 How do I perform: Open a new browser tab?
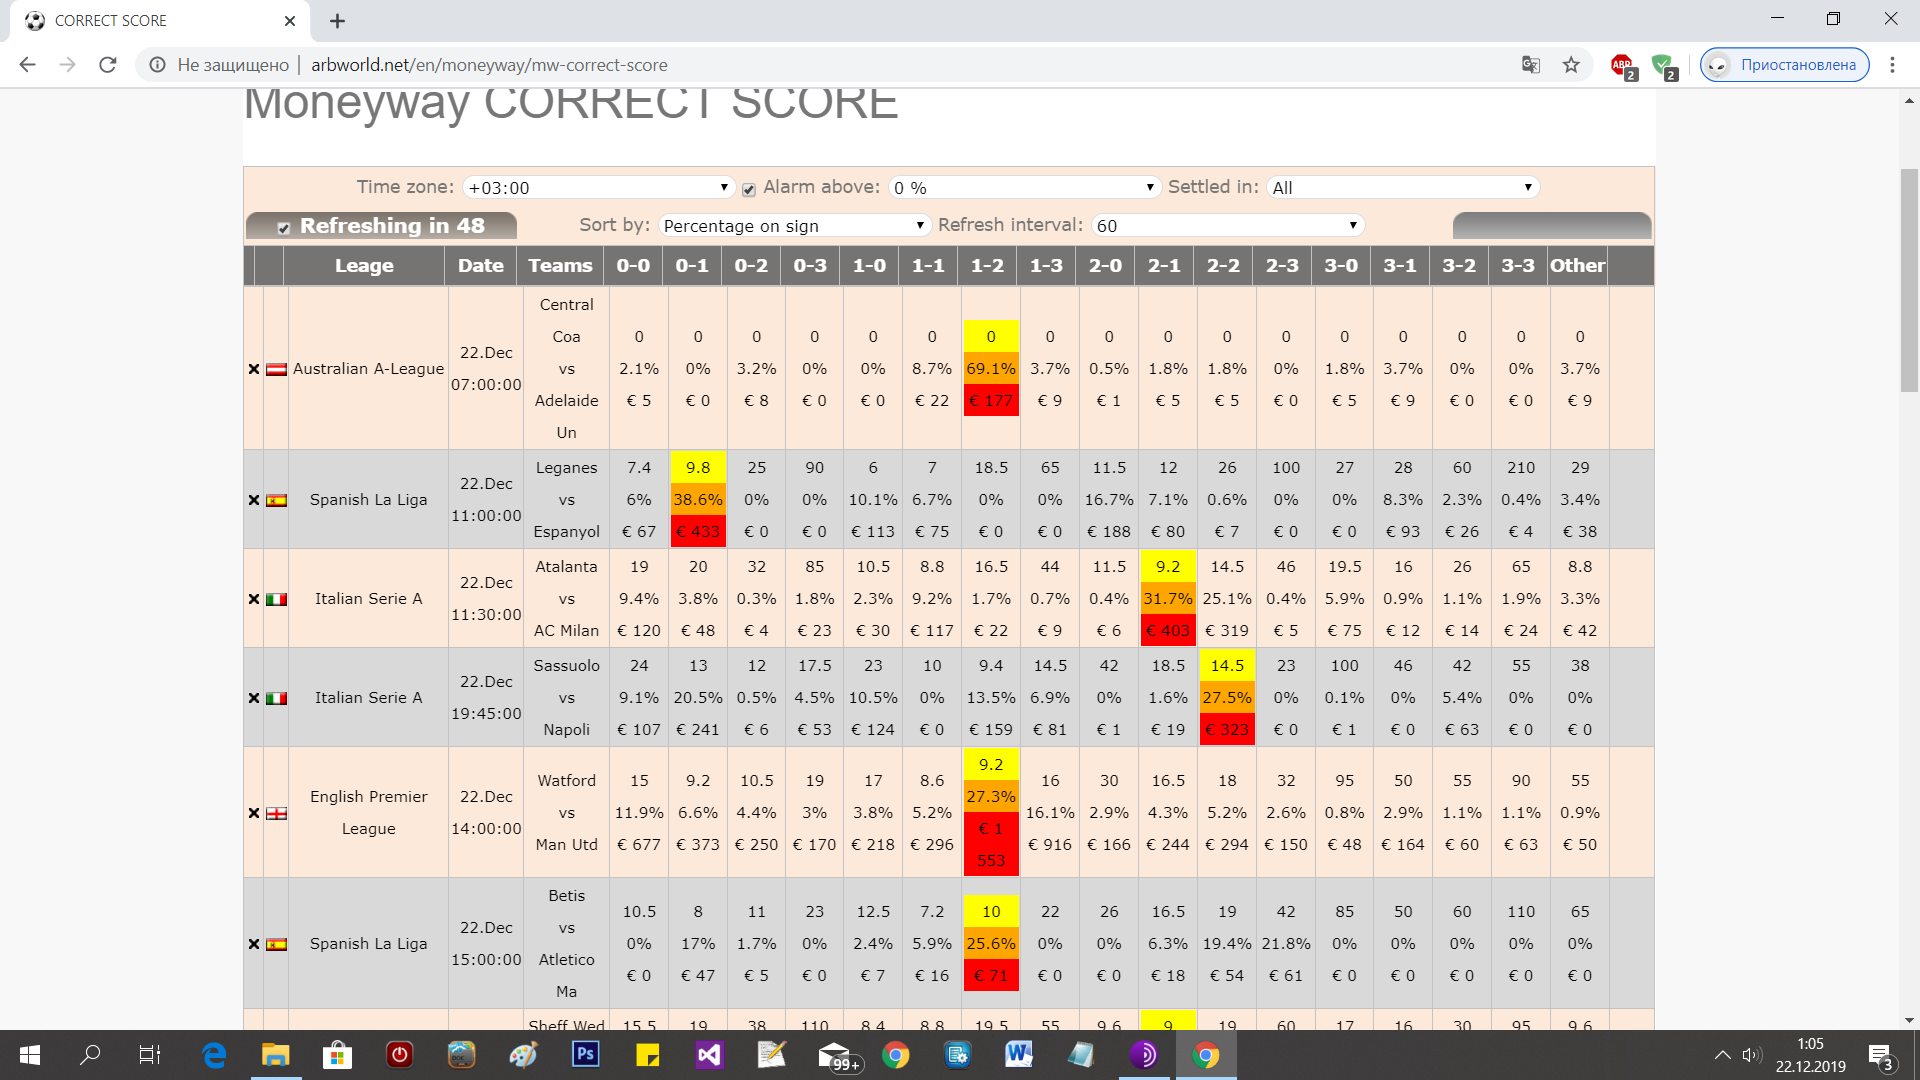pos(338,21)
